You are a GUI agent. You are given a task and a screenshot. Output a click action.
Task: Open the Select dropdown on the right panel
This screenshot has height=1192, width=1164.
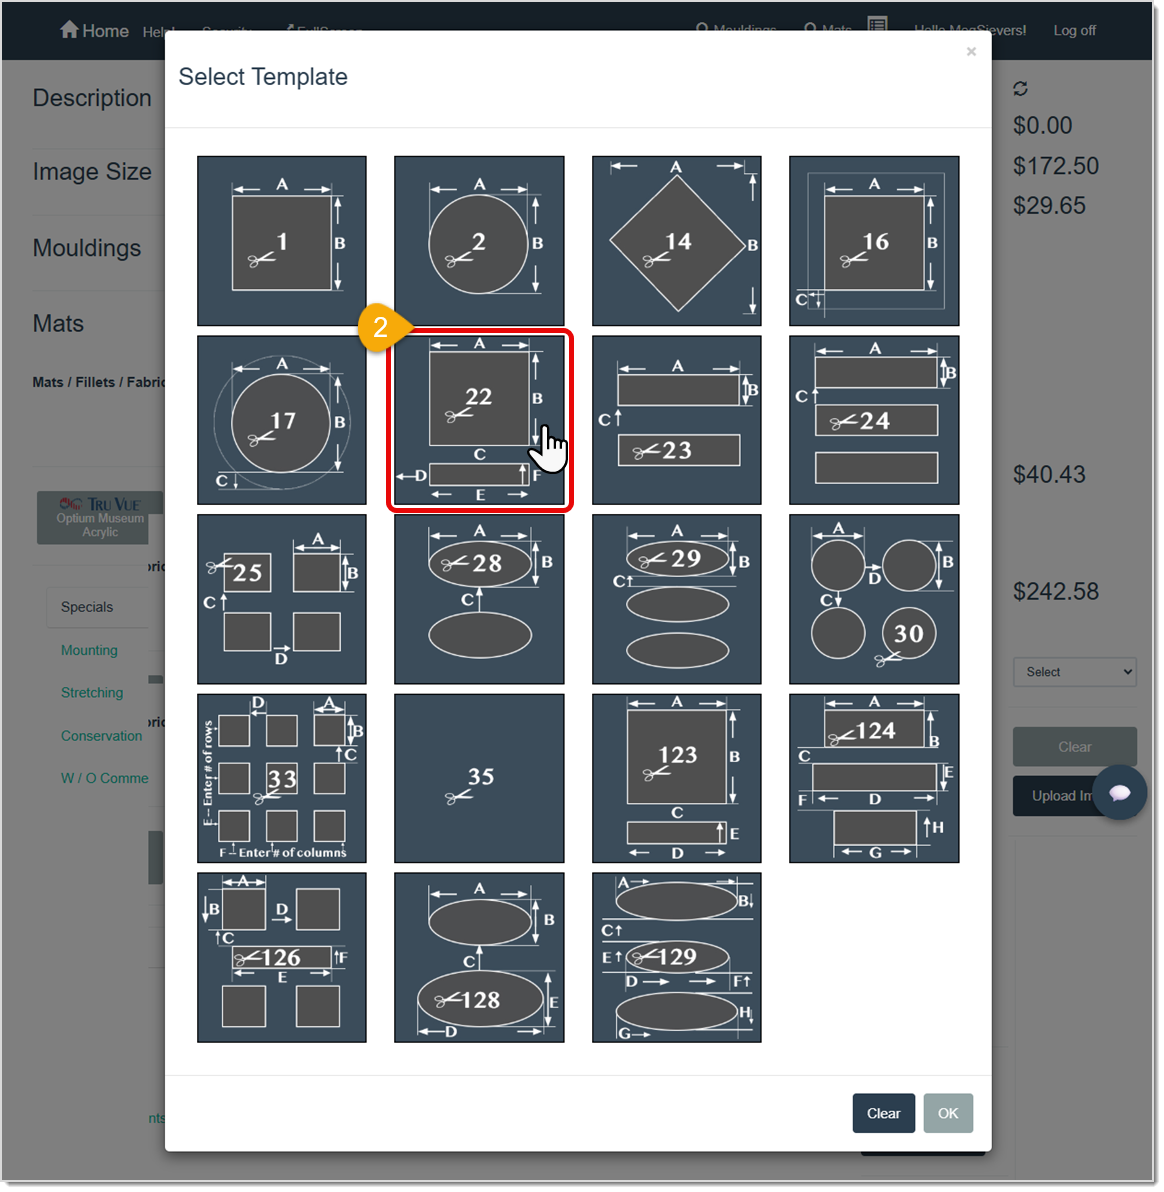tap(1074, 672)
